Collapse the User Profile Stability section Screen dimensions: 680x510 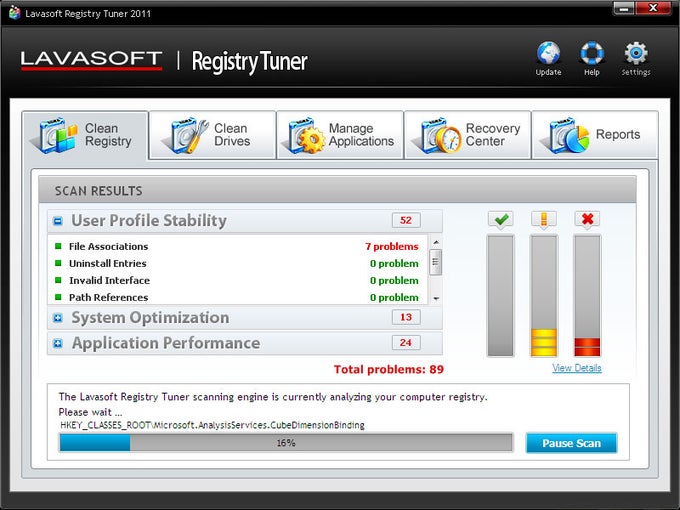[58, 221]
